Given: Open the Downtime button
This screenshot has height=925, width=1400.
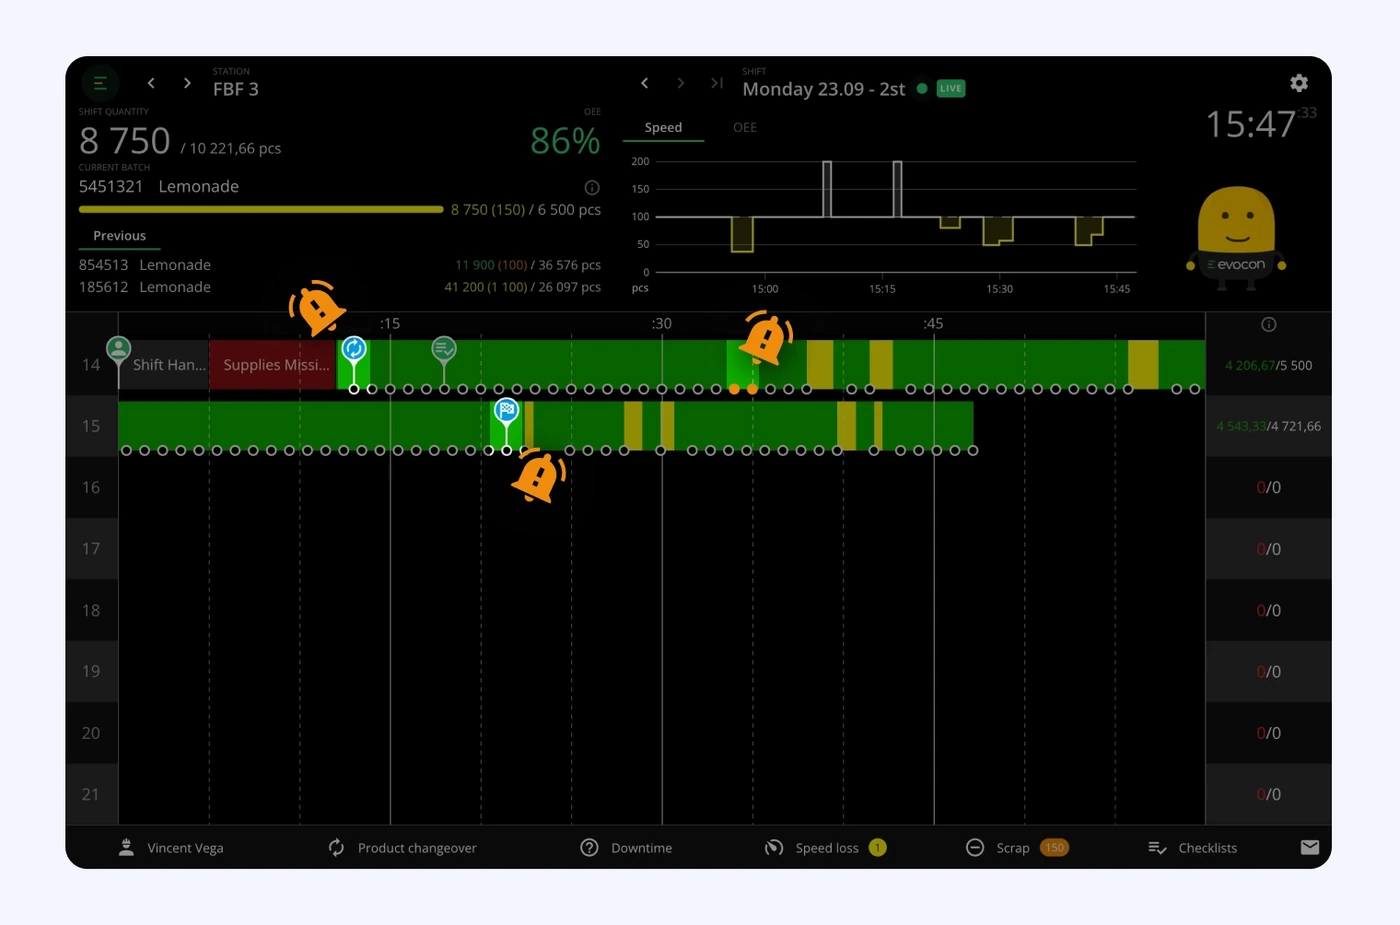Looking at the screenshot, I should 627,848.
